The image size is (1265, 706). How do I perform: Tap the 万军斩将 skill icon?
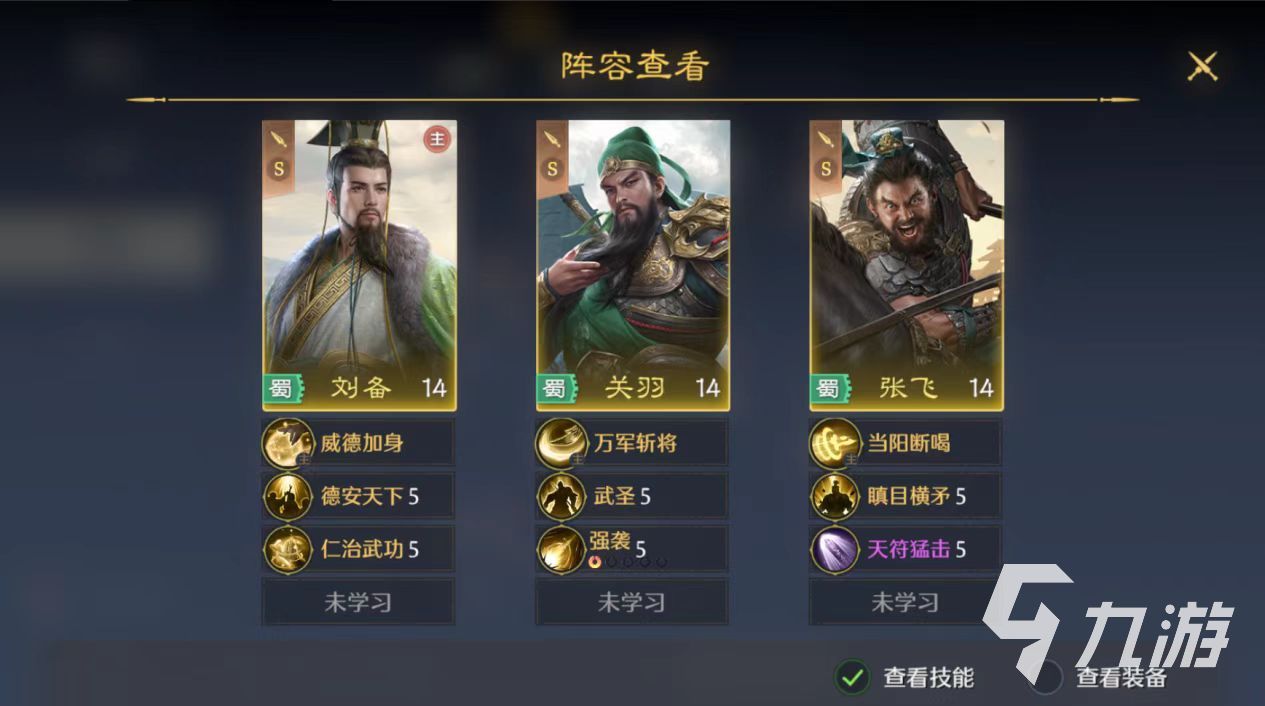[561, 443]
